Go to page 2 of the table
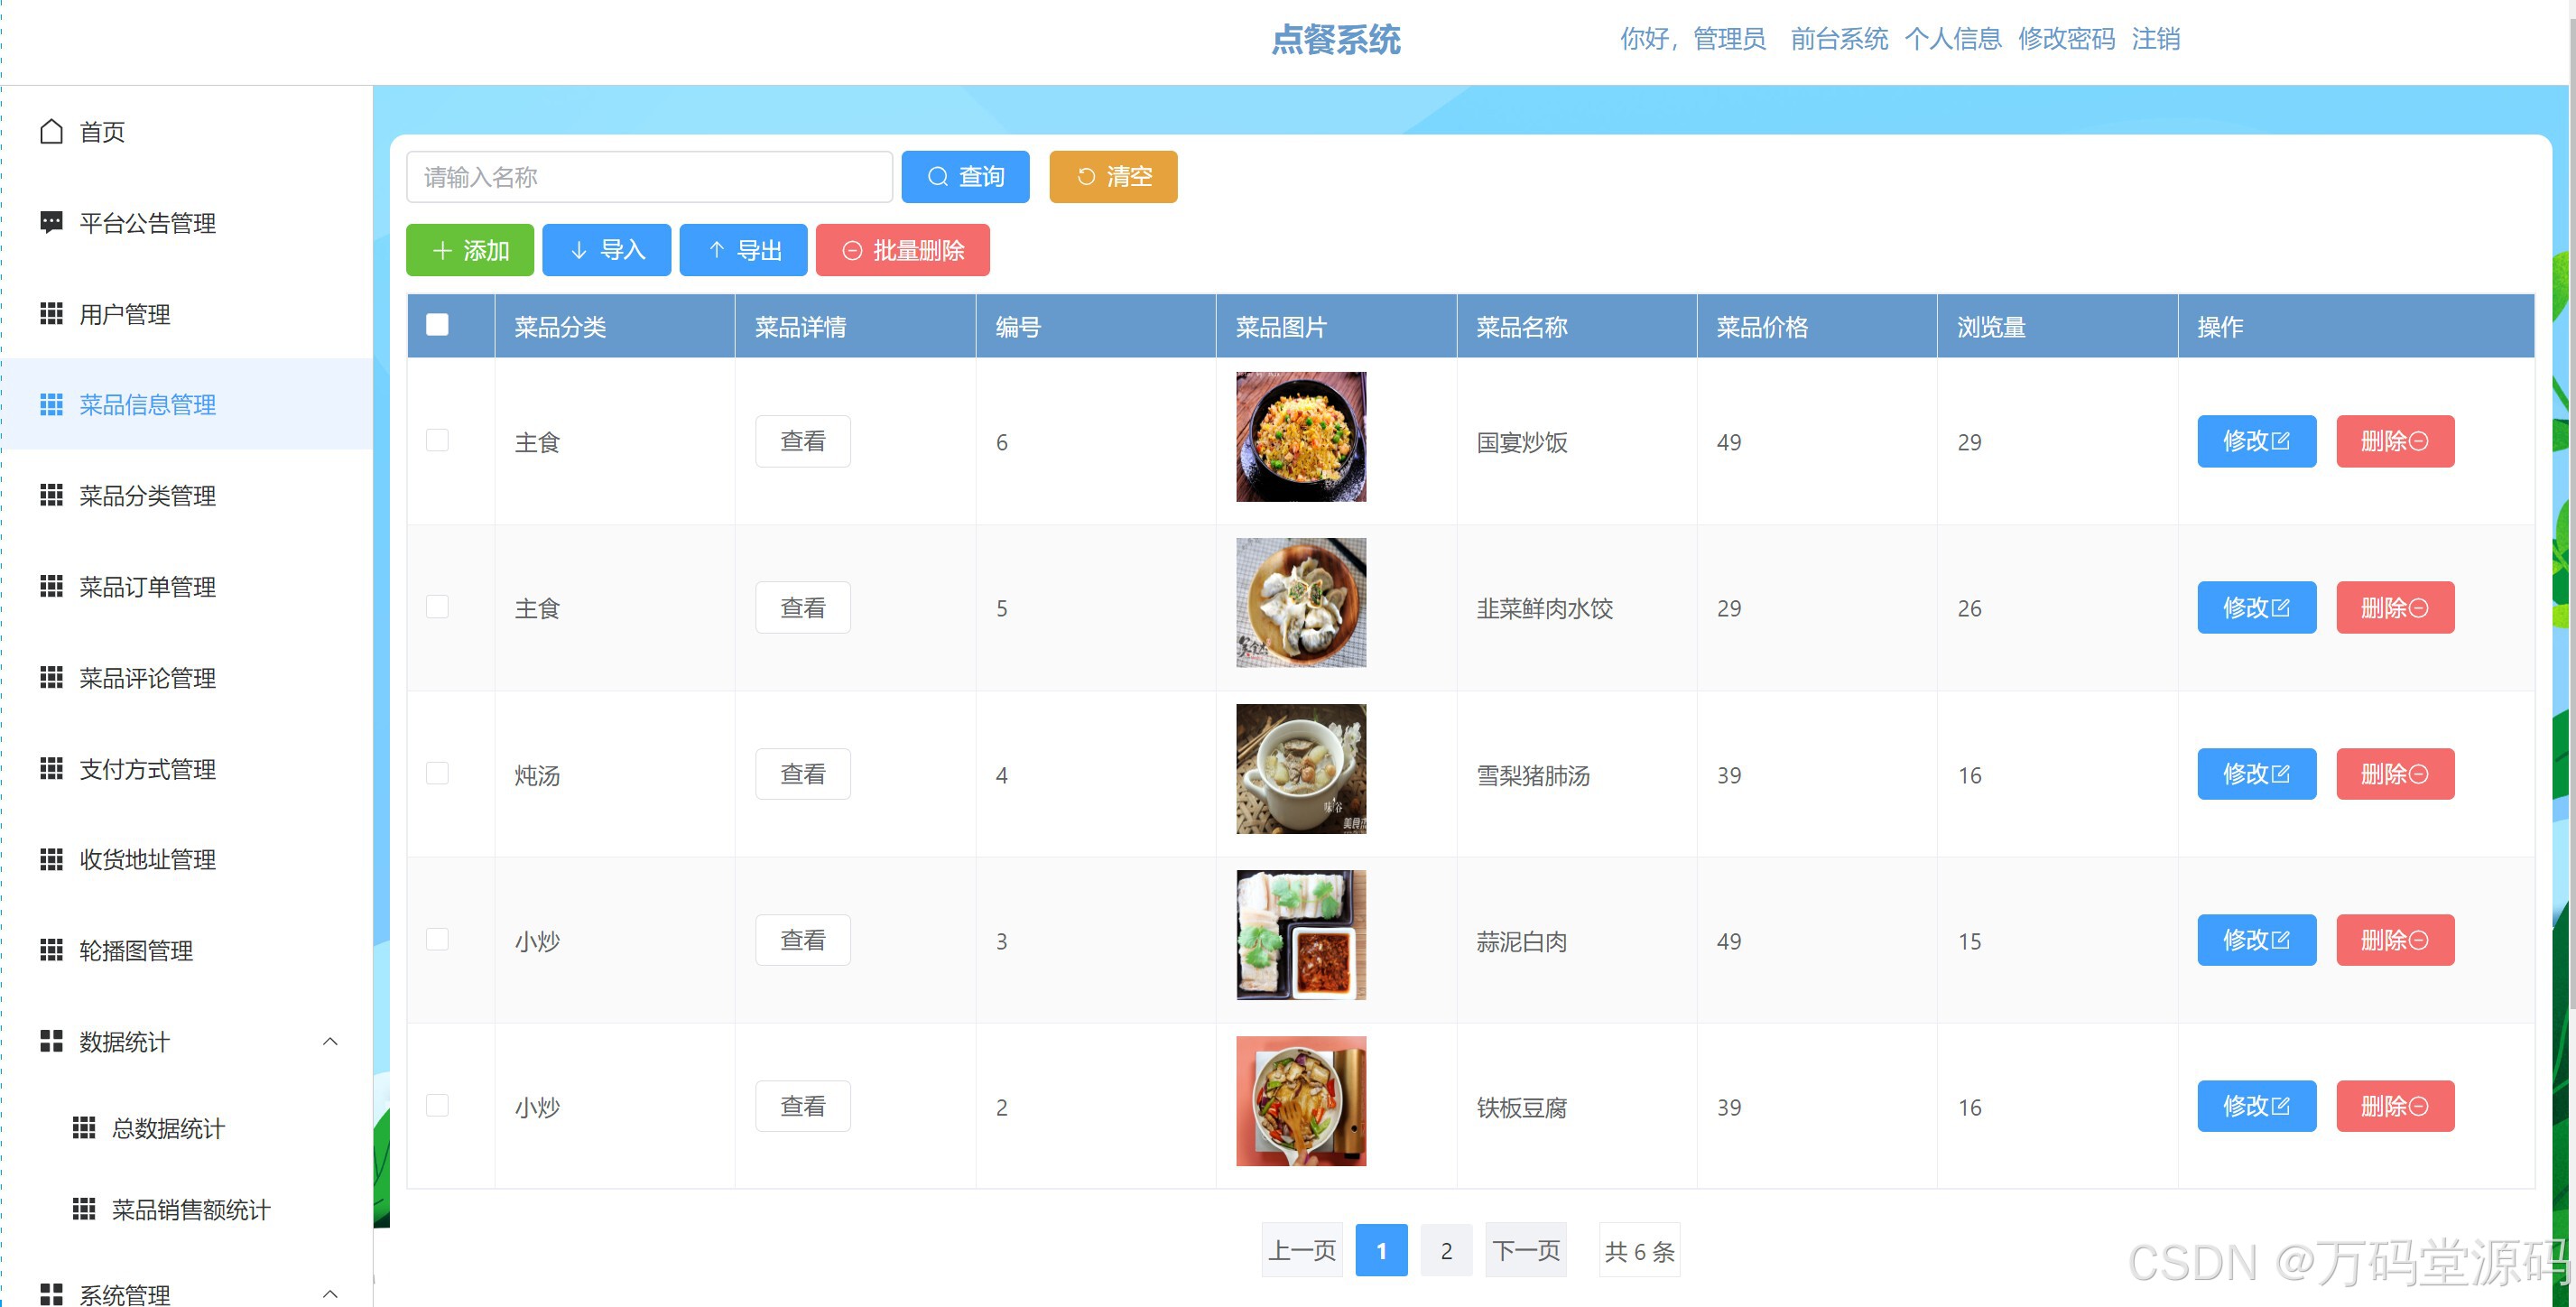This screenshot has width=2576, height=1307. coord(1445,1250)
